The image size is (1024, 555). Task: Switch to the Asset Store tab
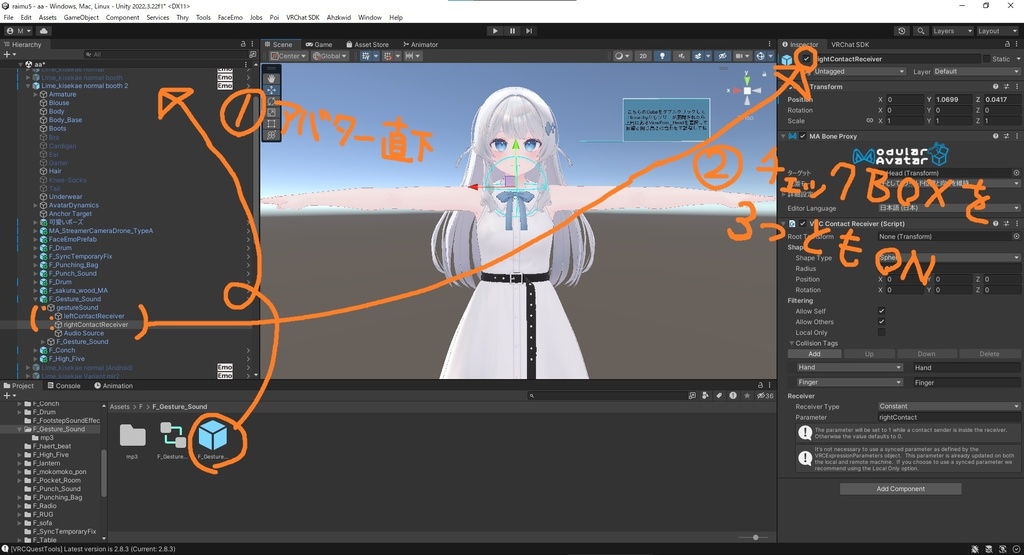366,44
